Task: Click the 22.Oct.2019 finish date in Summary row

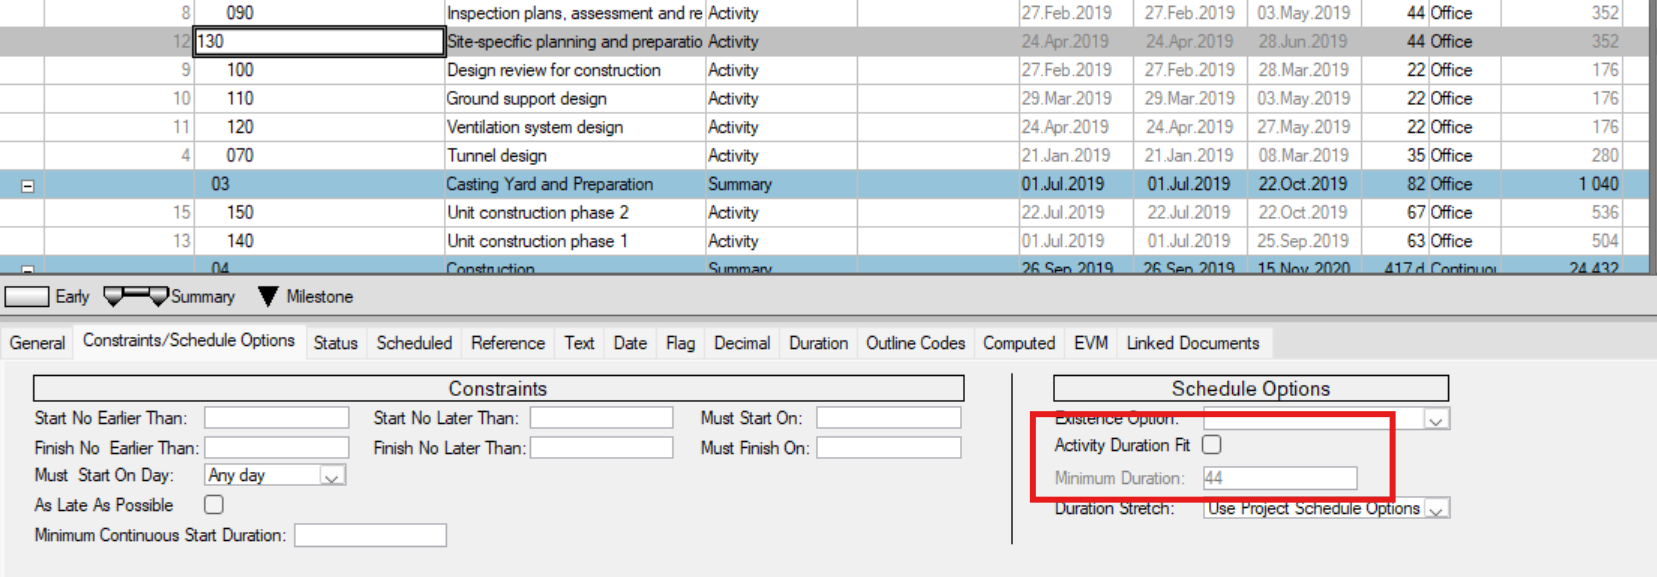Action: coord(1303,184)
